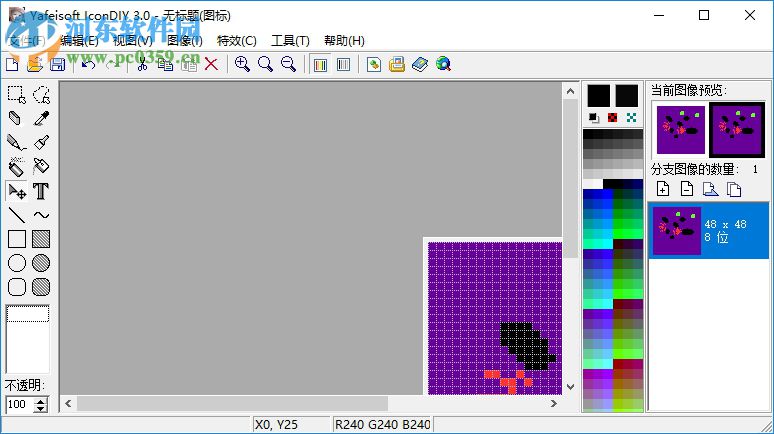774x434 pixels.
Task: Click the green checkered inverse color icon
Action: [x=631, y=118]
